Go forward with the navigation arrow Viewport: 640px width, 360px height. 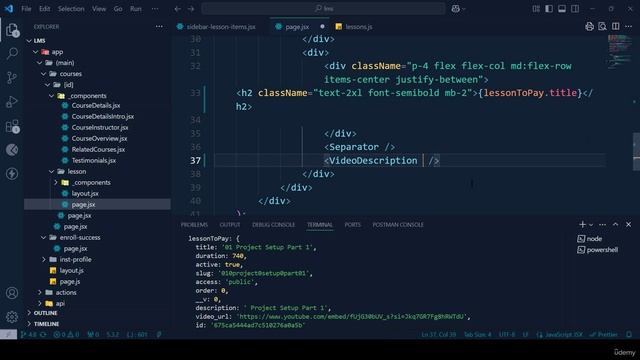pyautogui.click(x=191, y=9)
